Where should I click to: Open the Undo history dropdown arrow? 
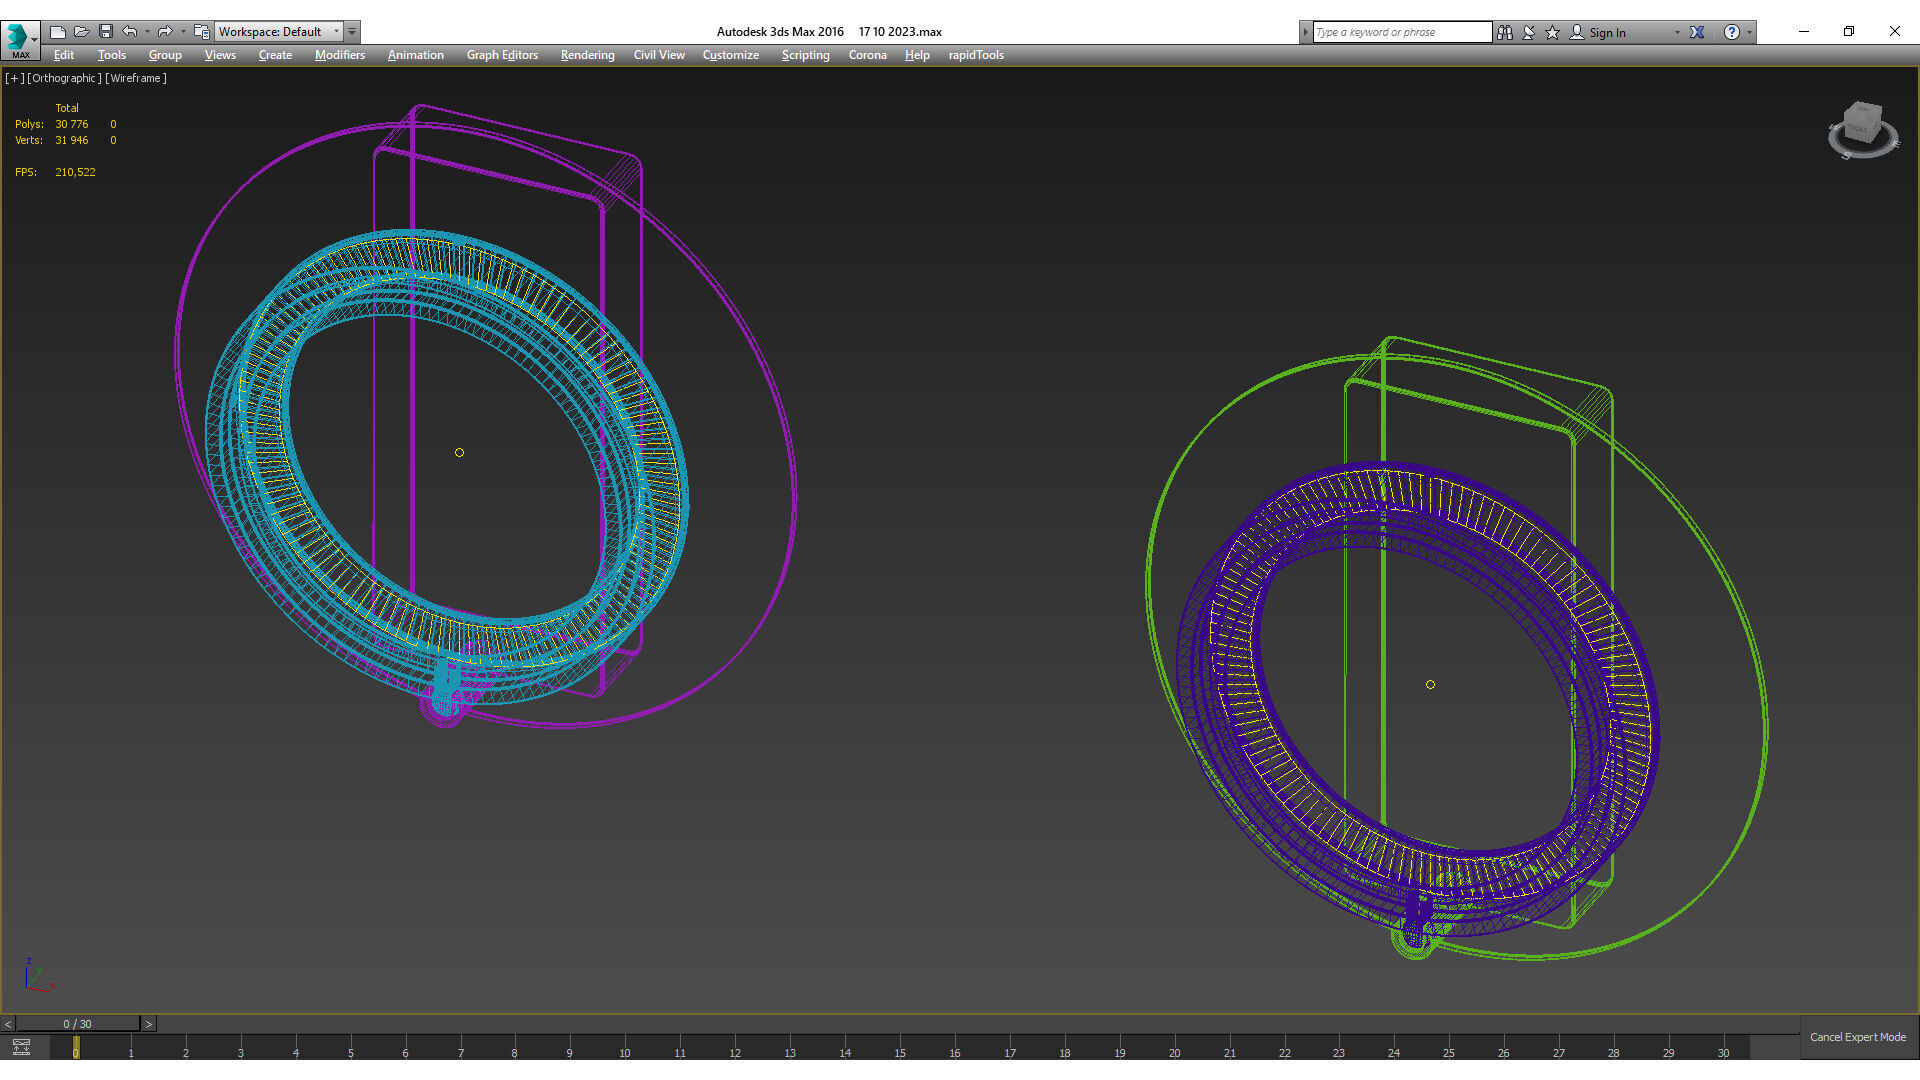click(x=148, y=32)
